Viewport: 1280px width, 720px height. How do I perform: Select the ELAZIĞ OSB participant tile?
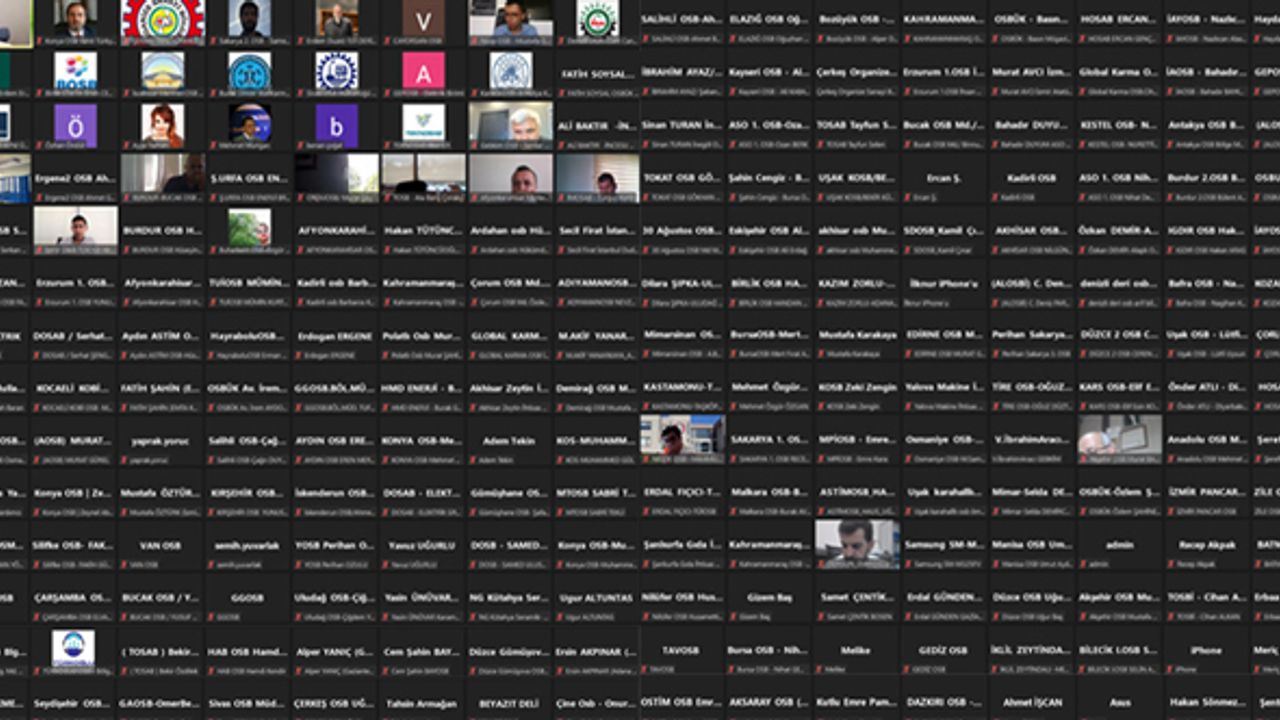770,22
